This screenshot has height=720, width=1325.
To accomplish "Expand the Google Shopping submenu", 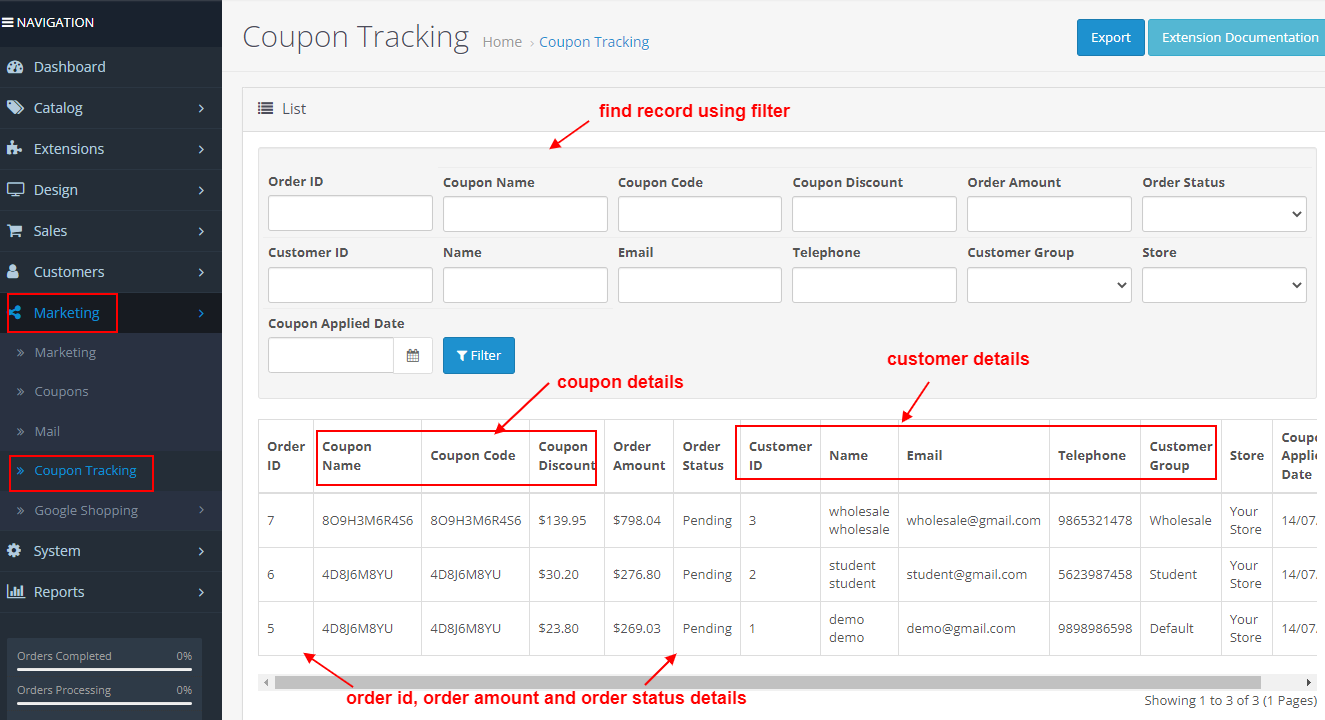I will [86, 511].
